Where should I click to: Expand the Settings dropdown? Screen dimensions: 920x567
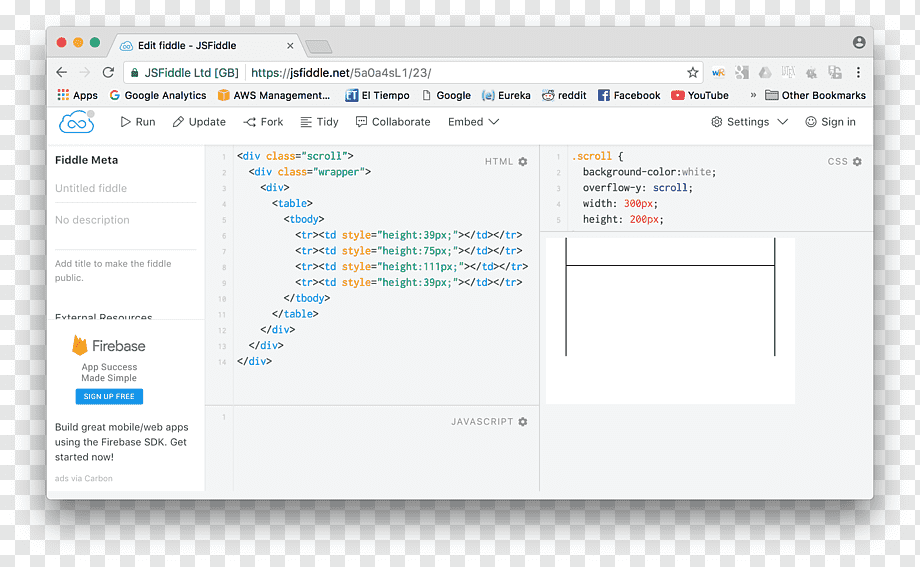pos(749,122)
